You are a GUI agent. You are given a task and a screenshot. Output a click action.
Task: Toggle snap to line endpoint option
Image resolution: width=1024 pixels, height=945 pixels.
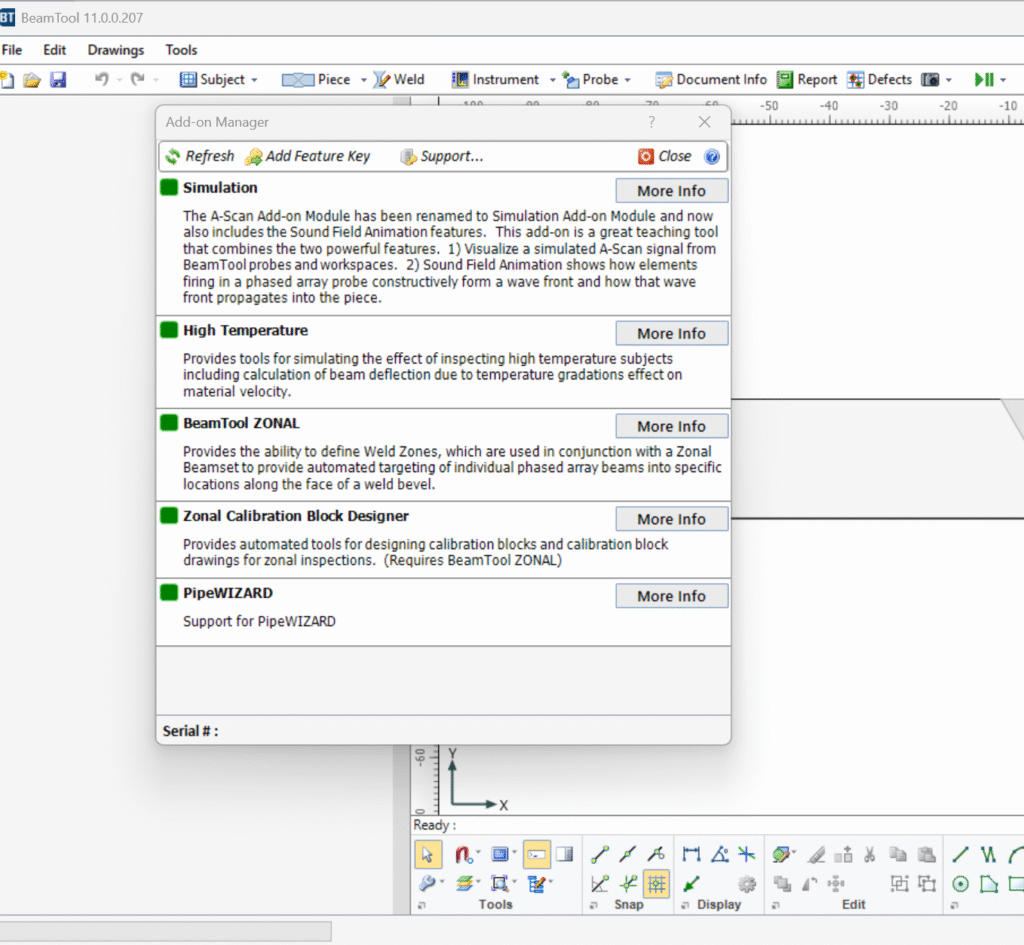click(x=600, y=855)
